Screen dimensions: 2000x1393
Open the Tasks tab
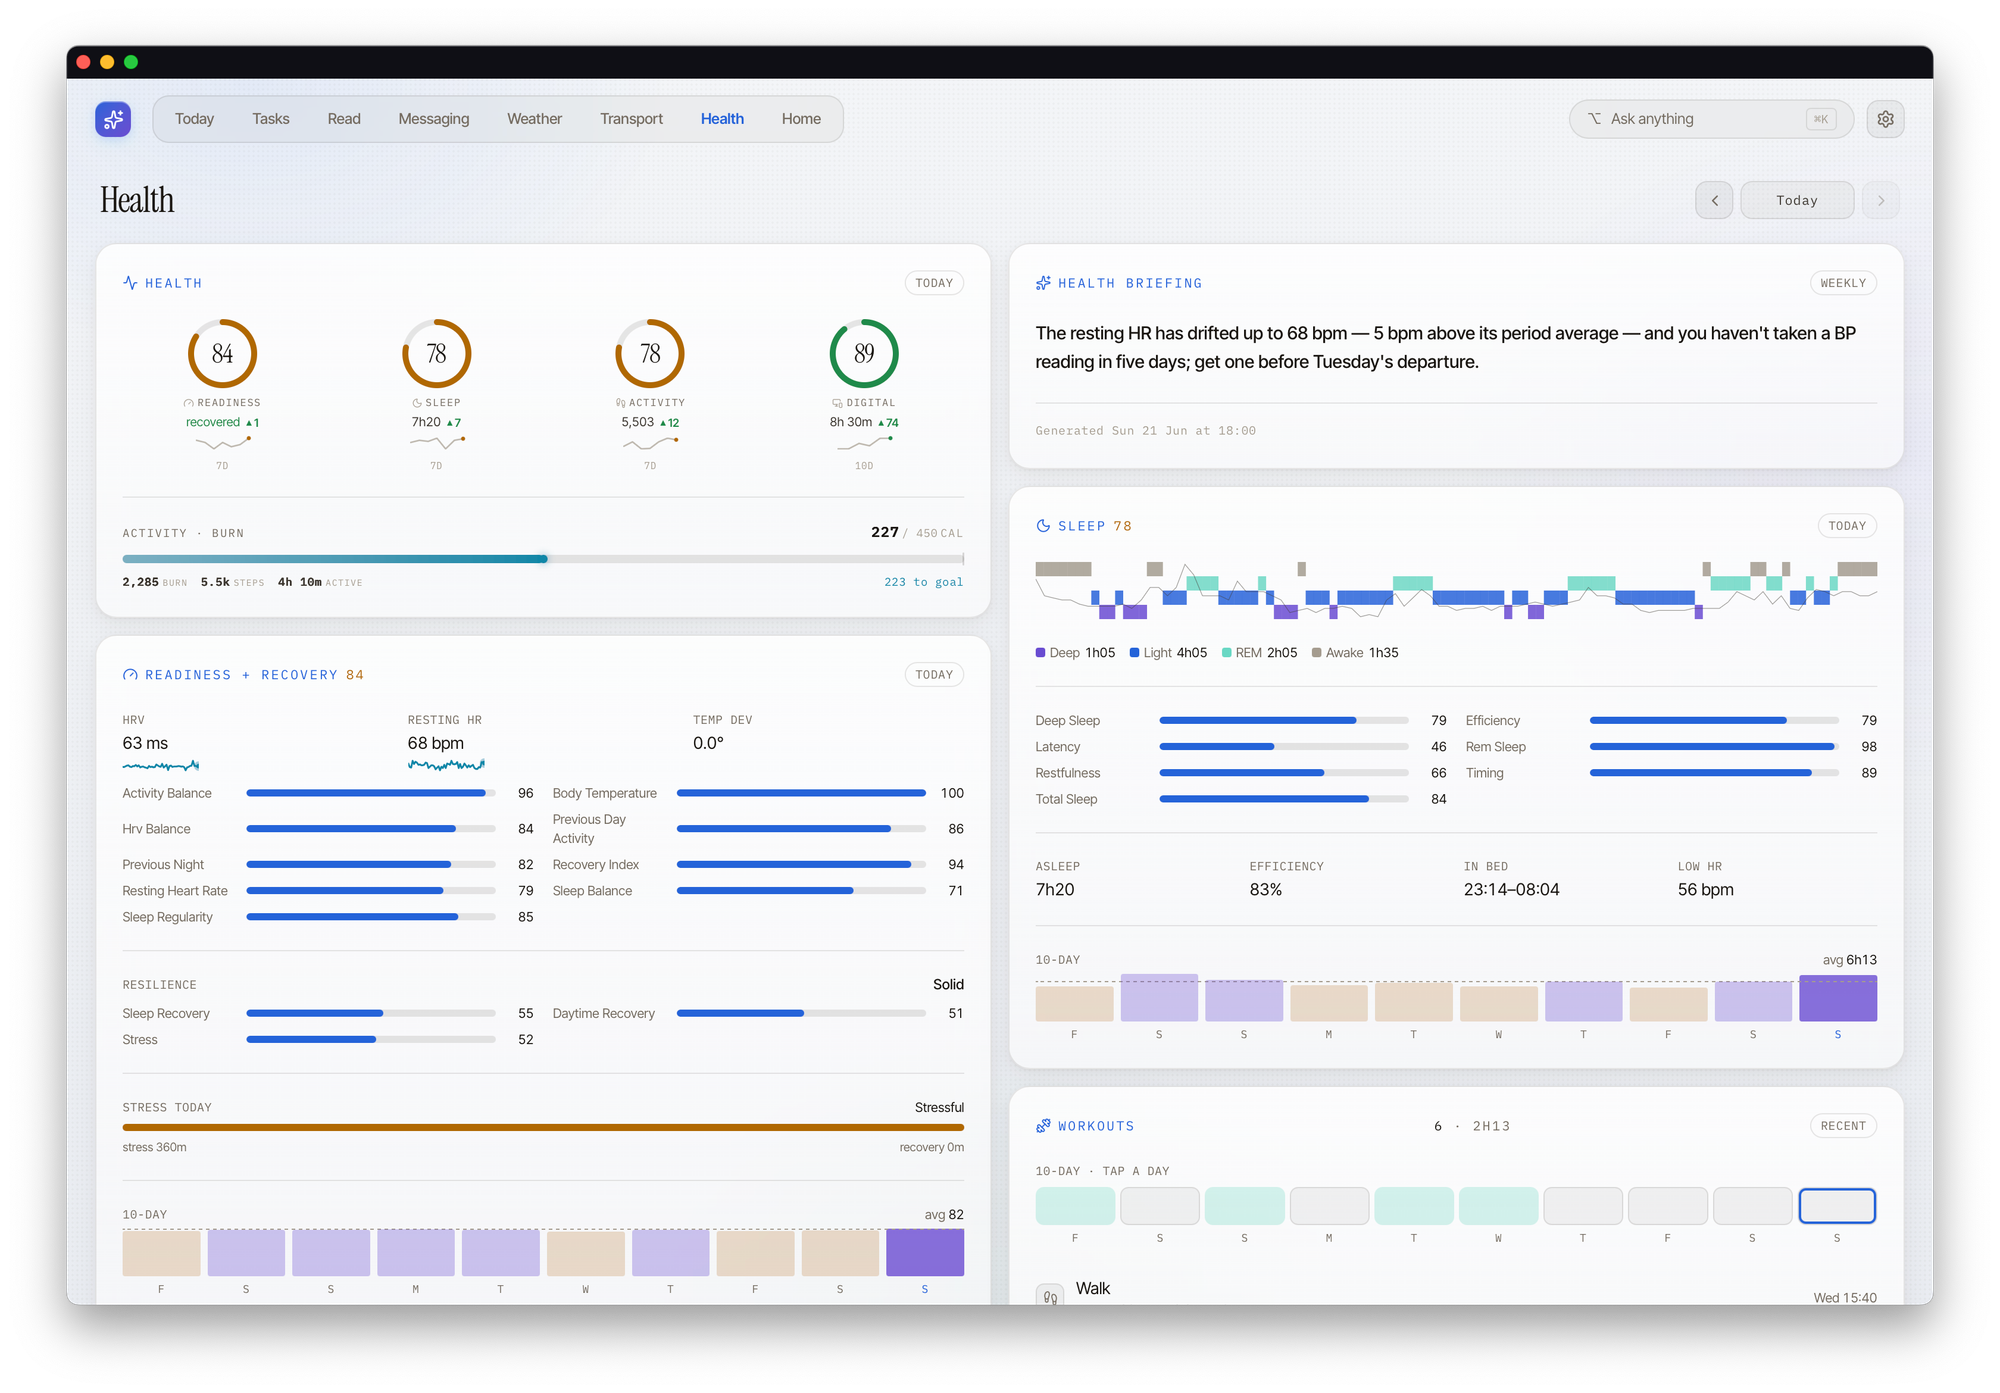coord(270,119)
